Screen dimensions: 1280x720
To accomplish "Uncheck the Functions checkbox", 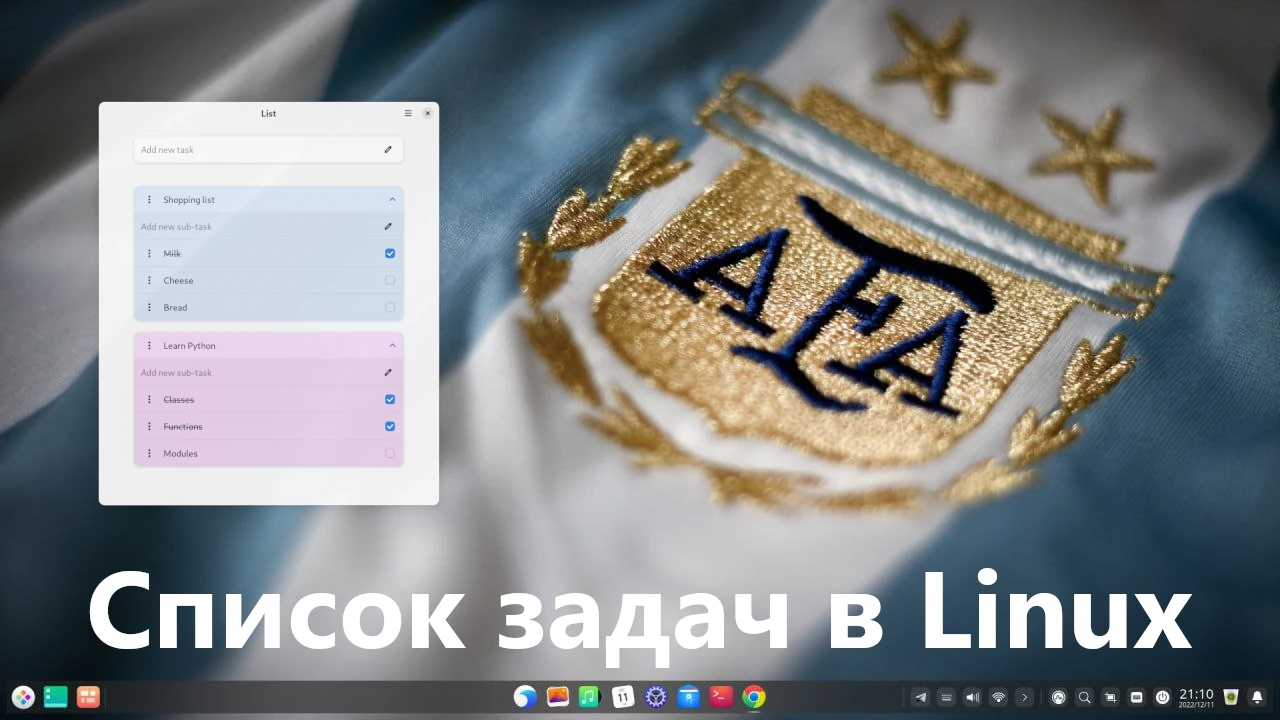I will (390, 426).
